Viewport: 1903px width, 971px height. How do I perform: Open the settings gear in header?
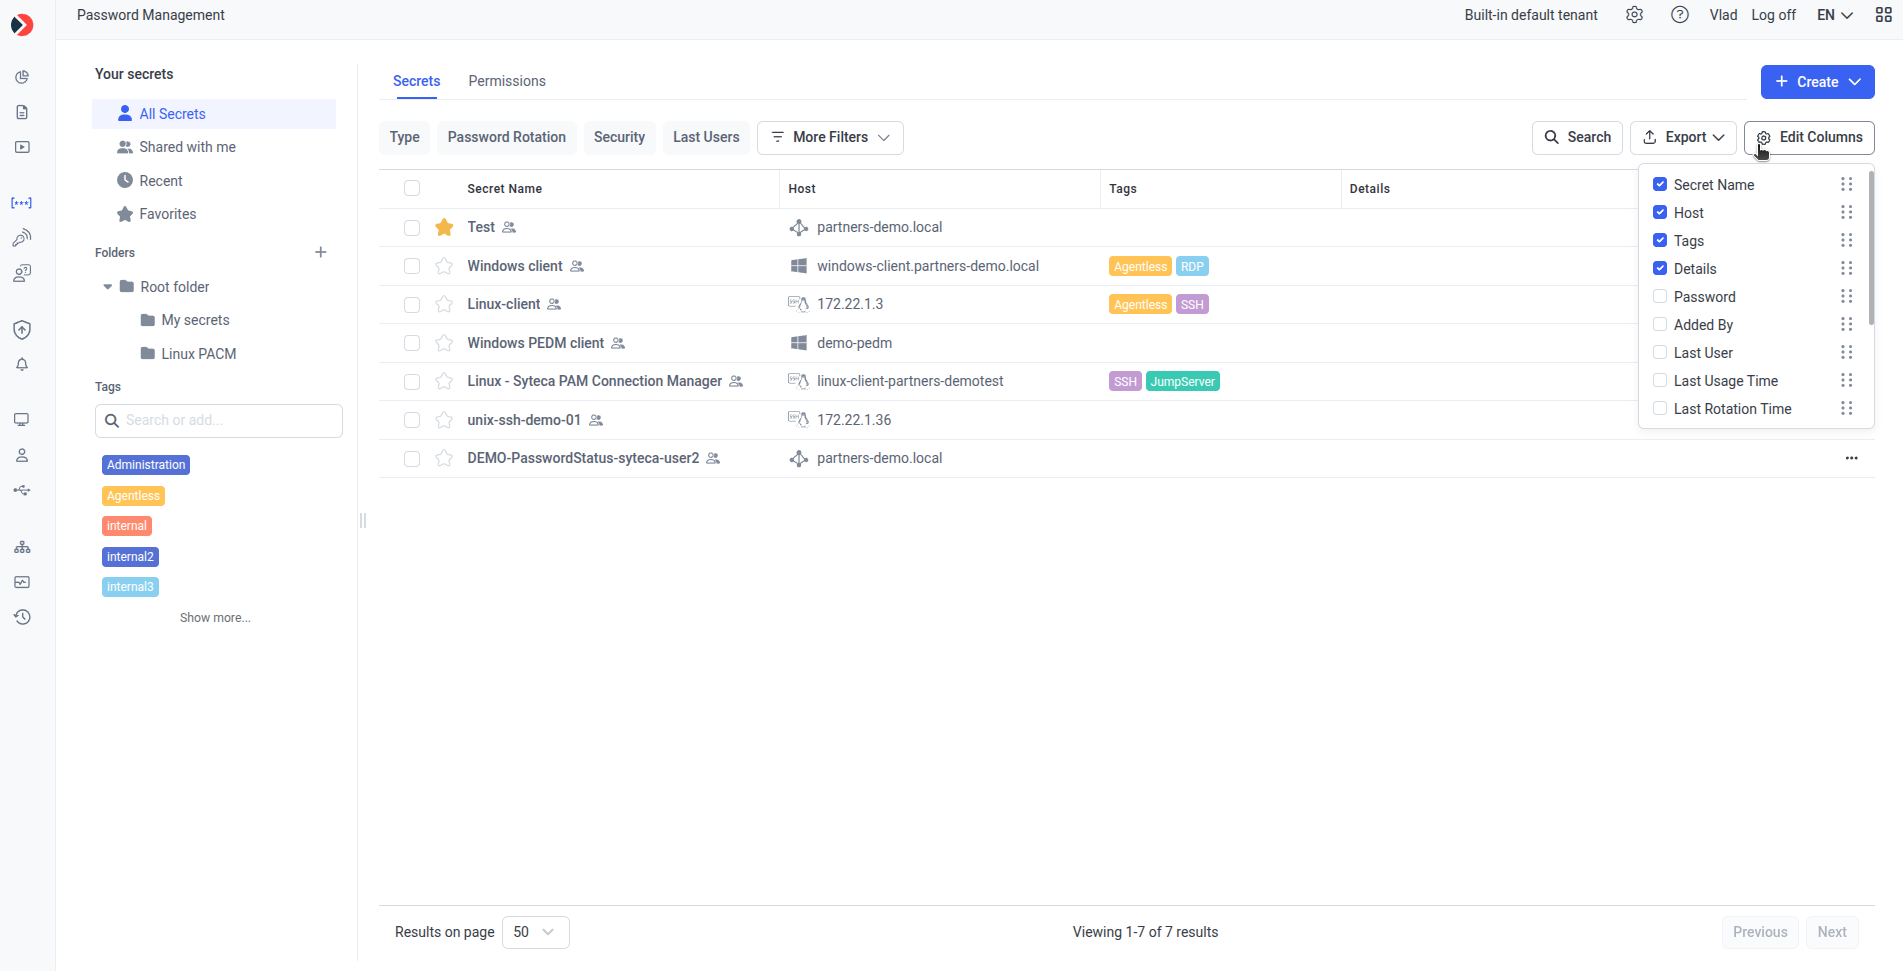pyautogui.click(x=1634, y=15)
